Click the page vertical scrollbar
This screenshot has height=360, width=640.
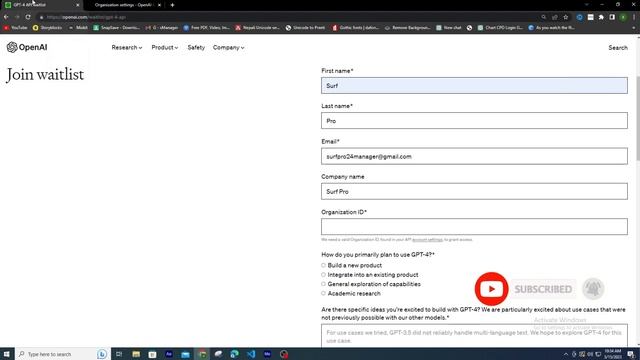point(638,118)
